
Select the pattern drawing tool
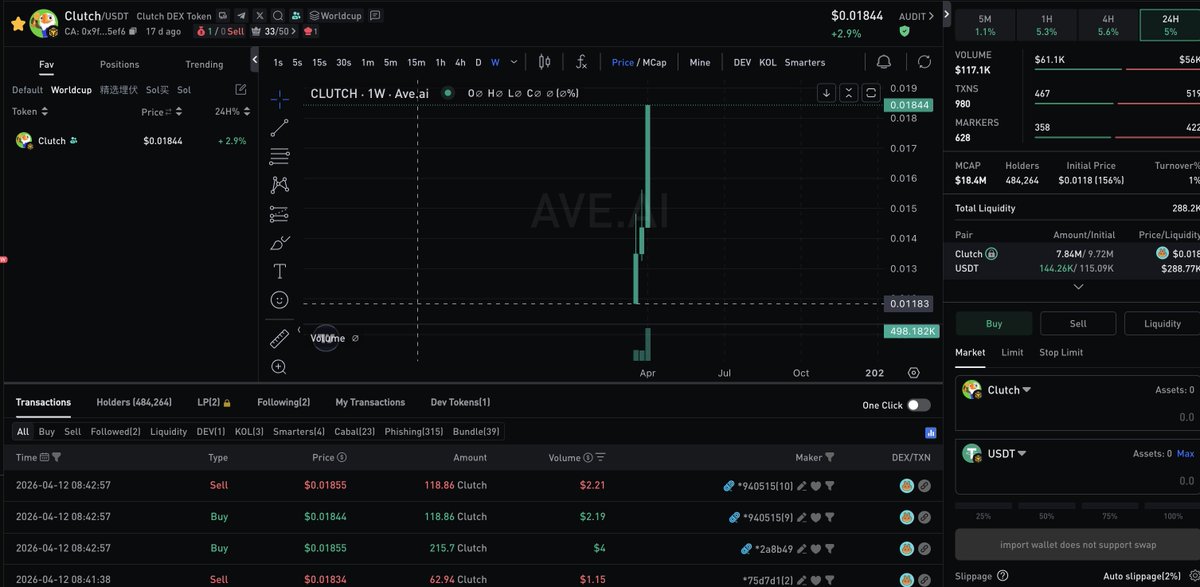[280, 185]
